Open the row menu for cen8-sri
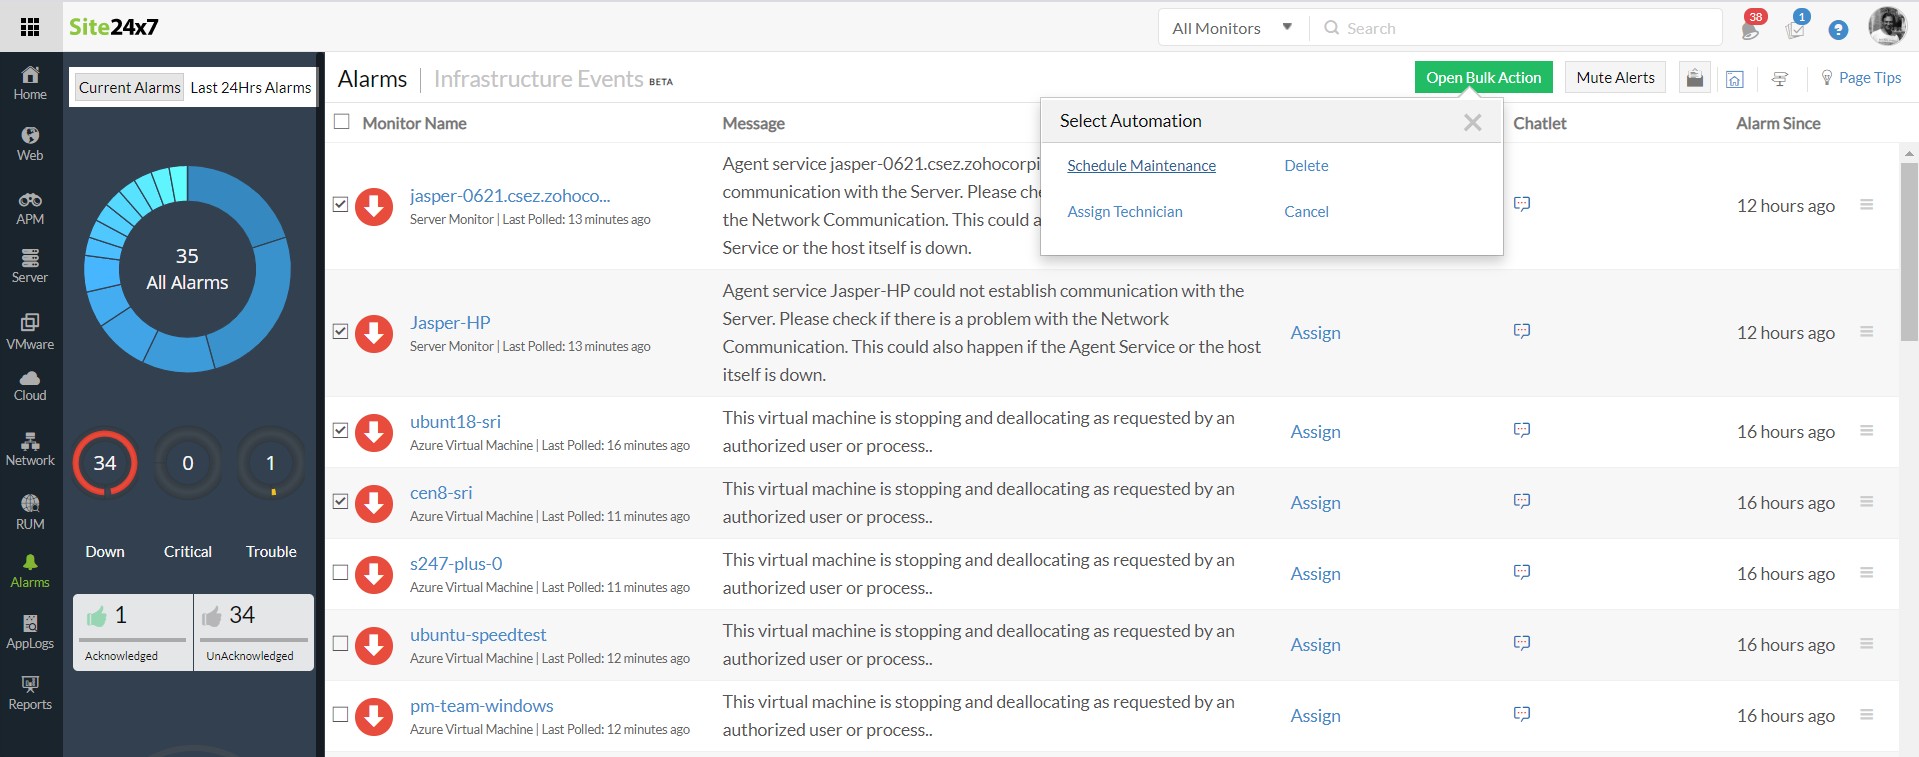1919x757 pixels. tap(1866, 501)
